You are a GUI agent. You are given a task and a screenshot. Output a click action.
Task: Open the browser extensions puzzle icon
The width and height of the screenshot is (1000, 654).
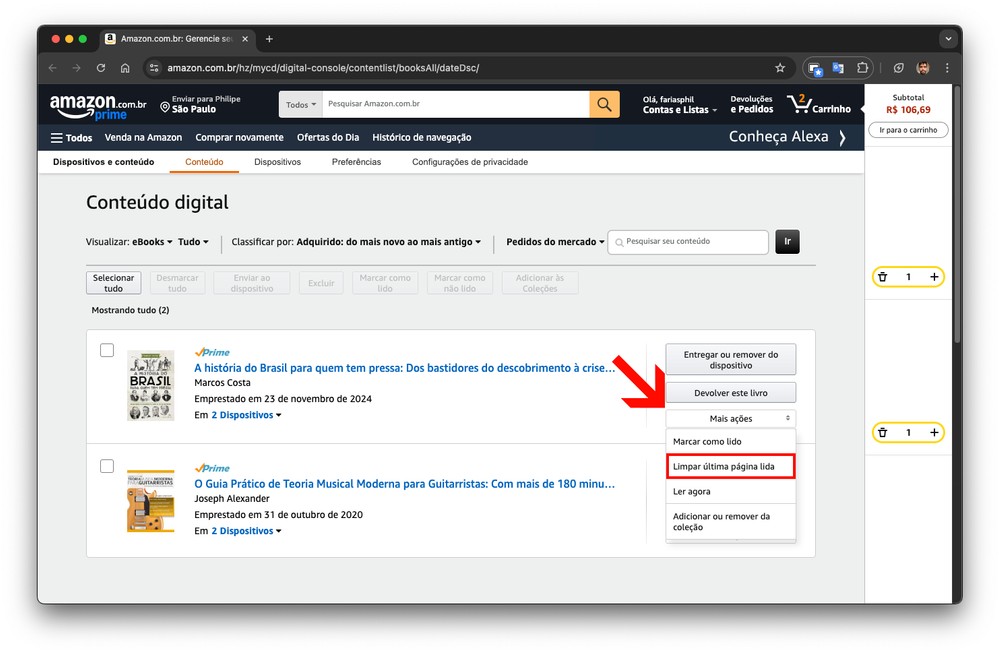(862, 68)
